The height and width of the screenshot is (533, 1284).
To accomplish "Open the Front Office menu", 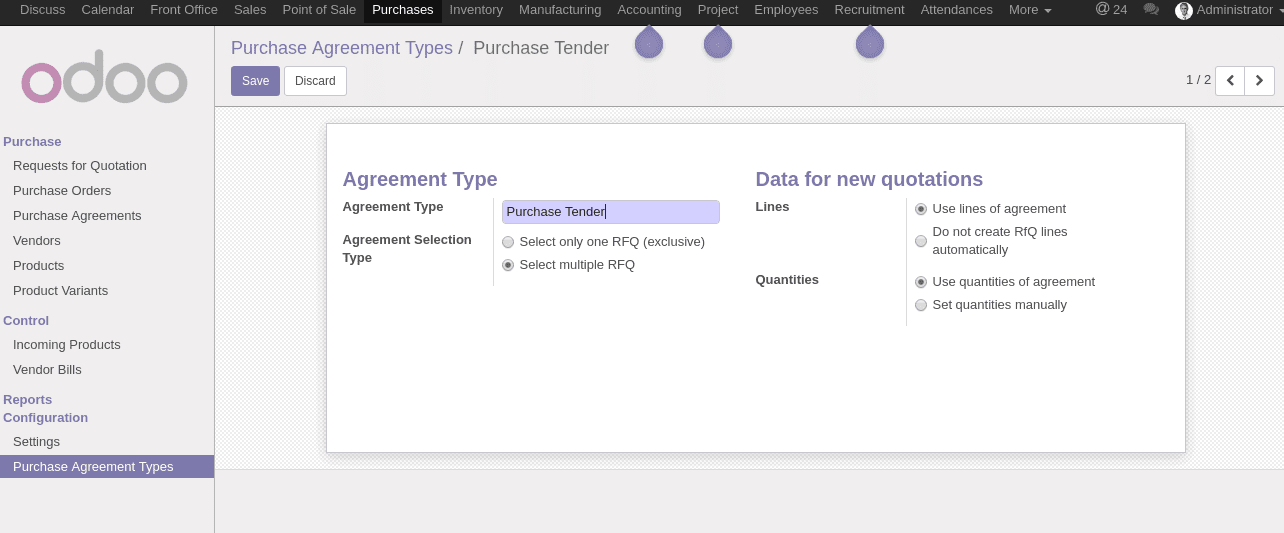I will 184,10.
